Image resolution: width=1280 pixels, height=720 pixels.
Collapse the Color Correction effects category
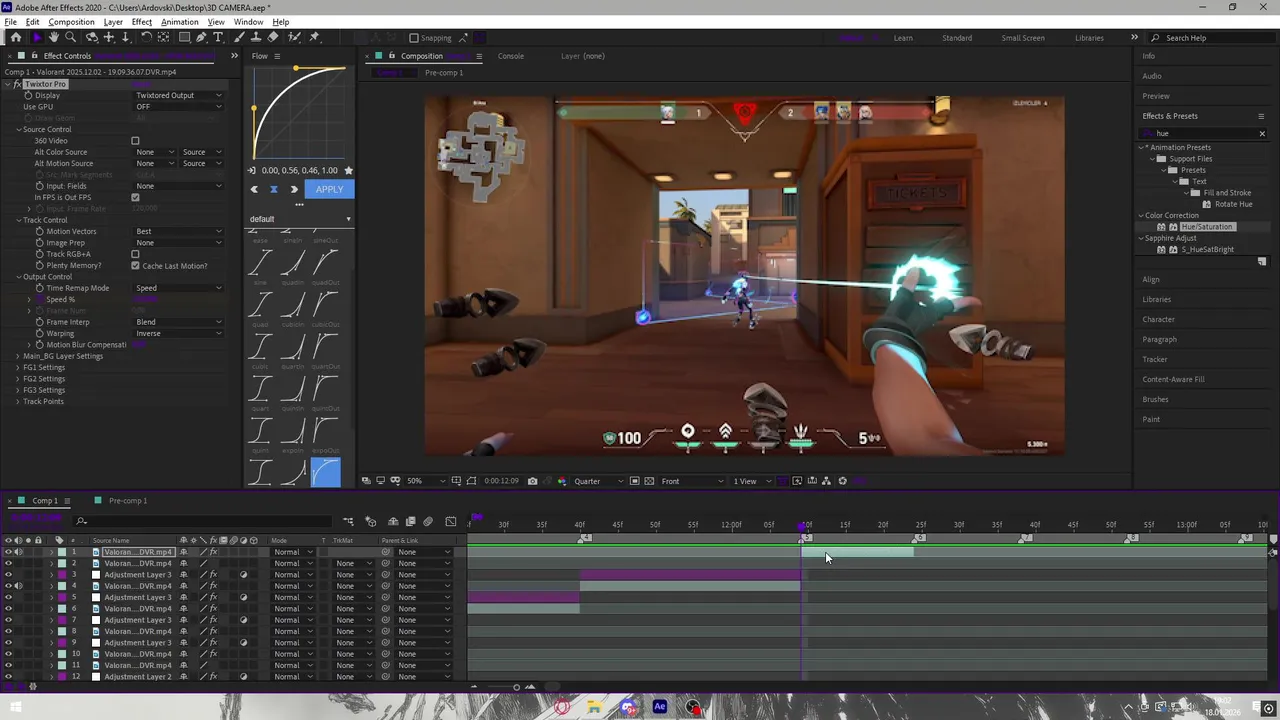(1141, 215)
